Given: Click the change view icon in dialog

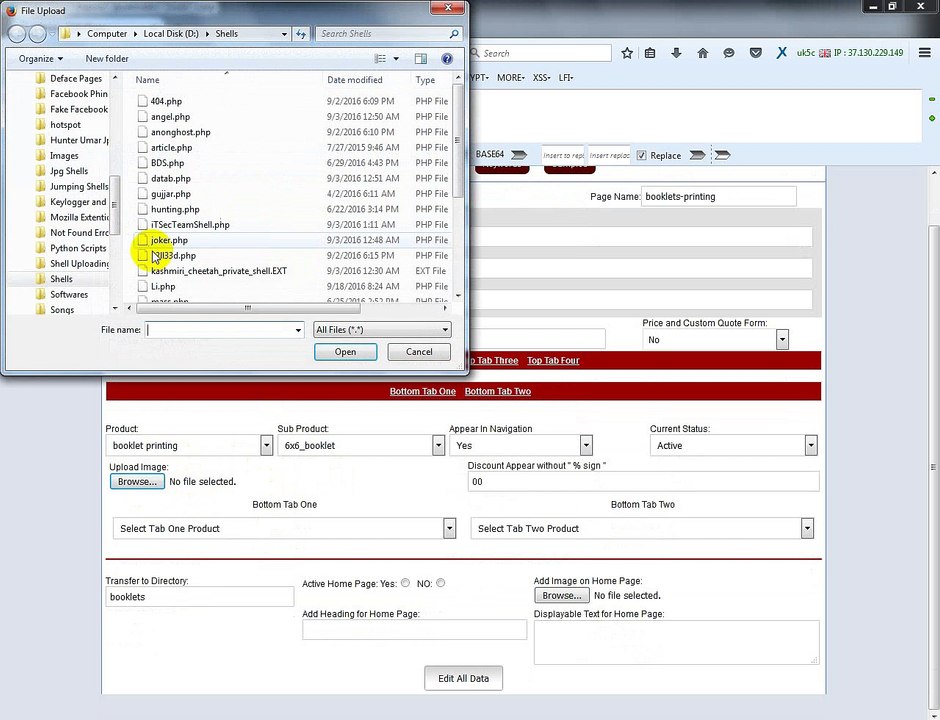Looking at the screenshot, I should (380, 59).
